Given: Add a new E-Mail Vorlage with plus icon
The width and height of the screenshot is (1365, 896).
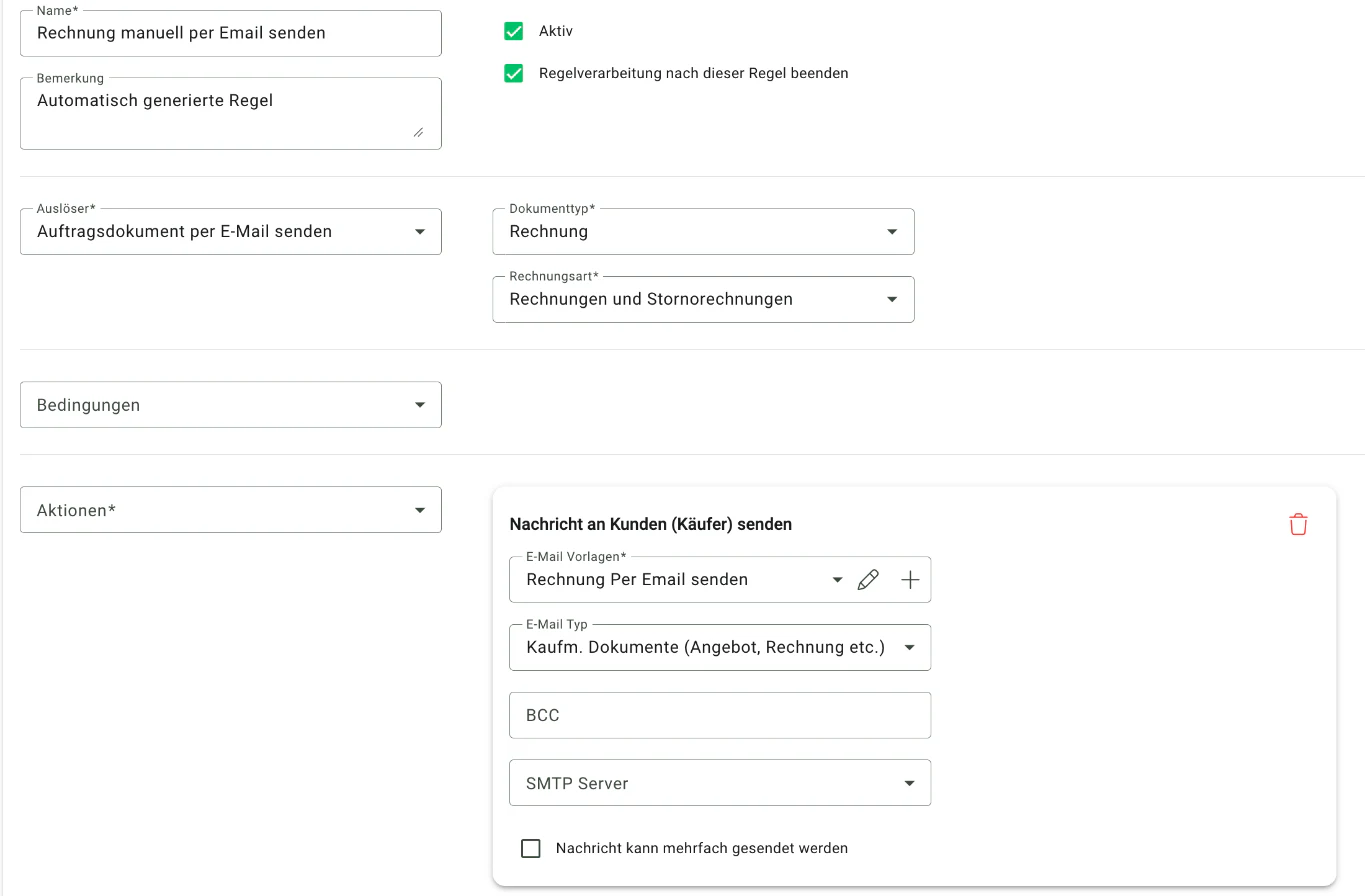Looking at the screenshot, I should point(910,580).
